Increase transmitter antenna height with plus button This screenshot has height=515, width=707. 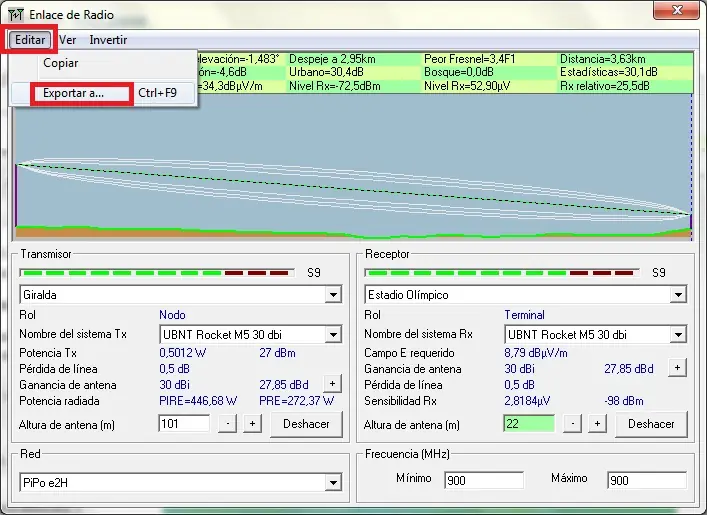(252, 424)
